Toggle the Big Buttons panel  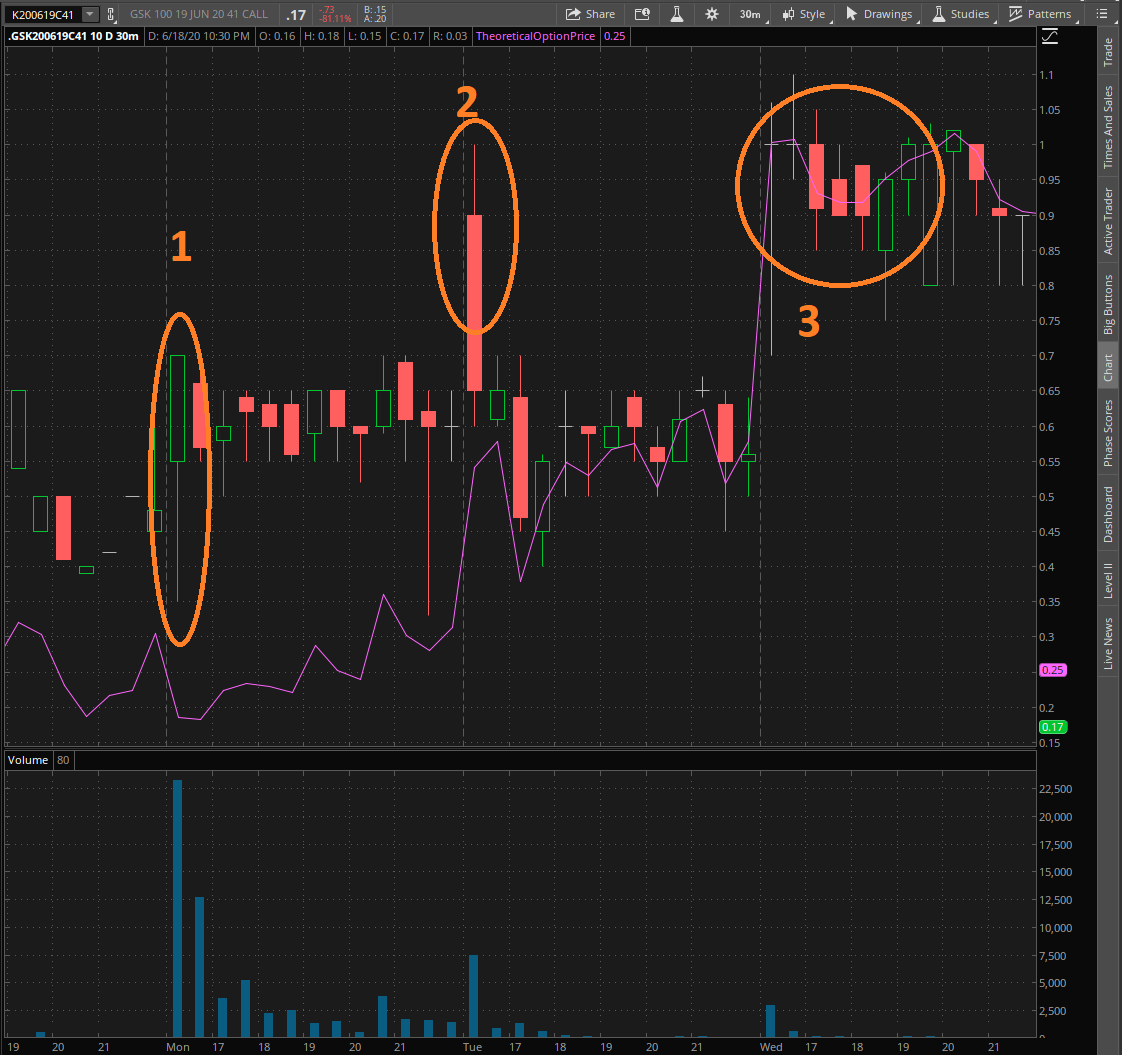[x=1110, y=308]
